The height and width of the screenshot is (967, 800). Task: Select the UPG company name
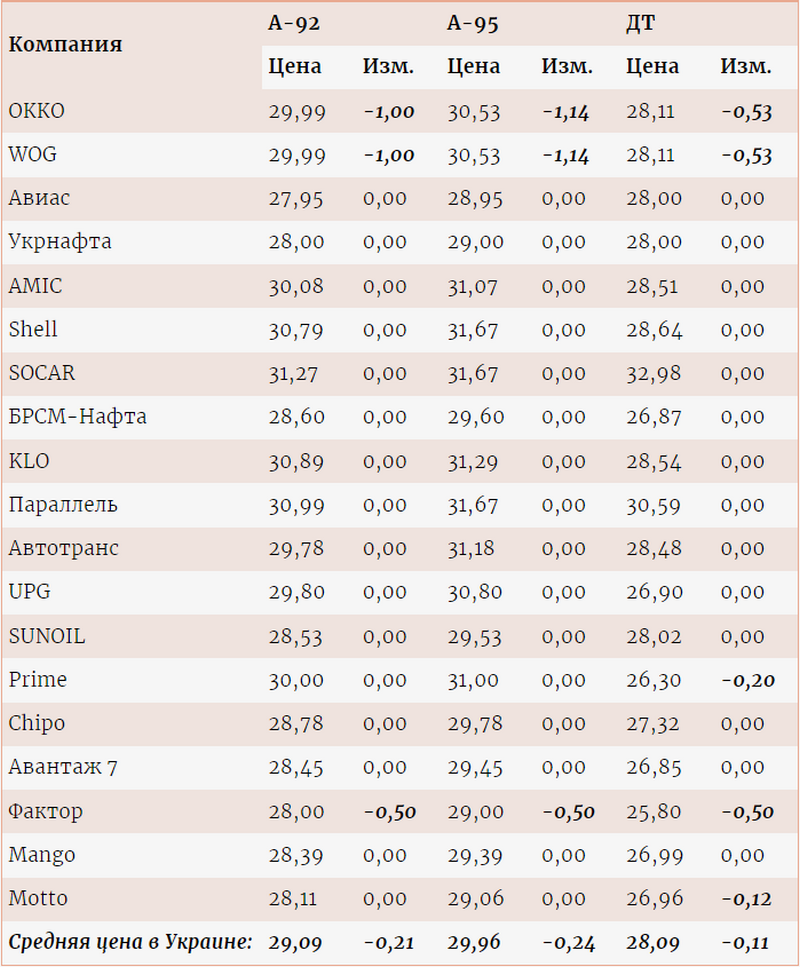click(29, 591)
